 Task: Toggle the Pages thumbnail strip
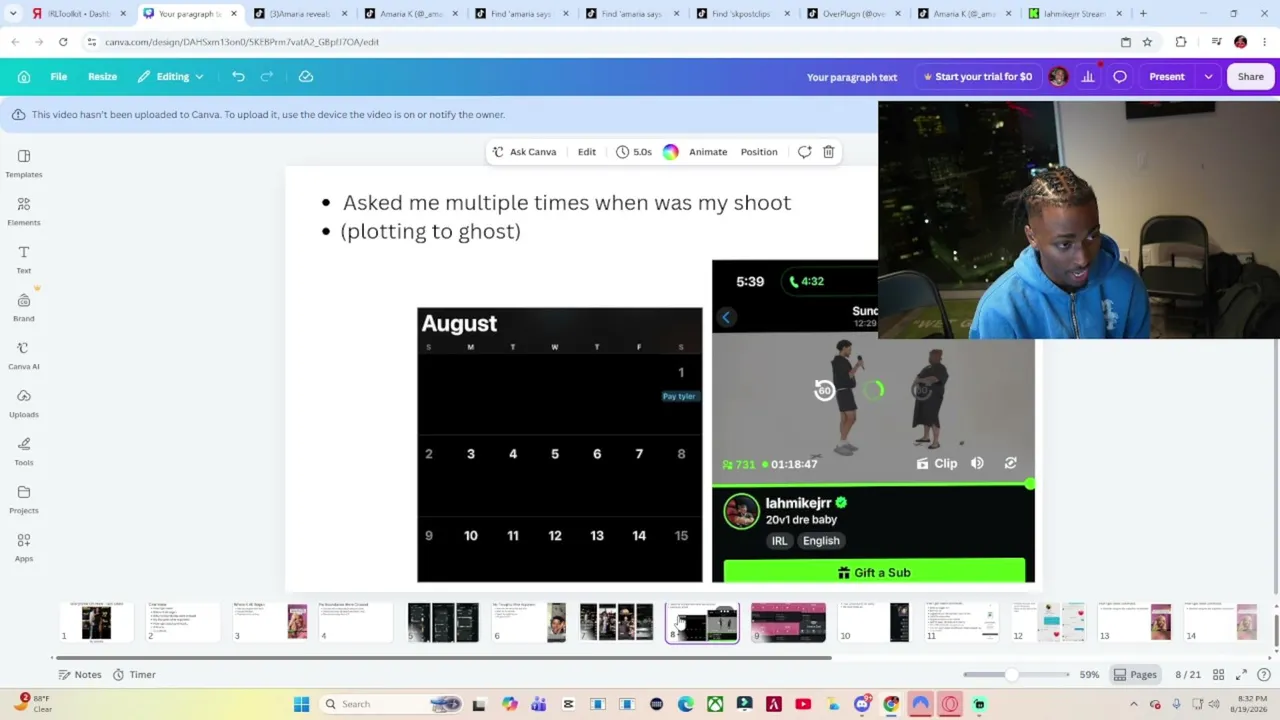click(1135, 675)
